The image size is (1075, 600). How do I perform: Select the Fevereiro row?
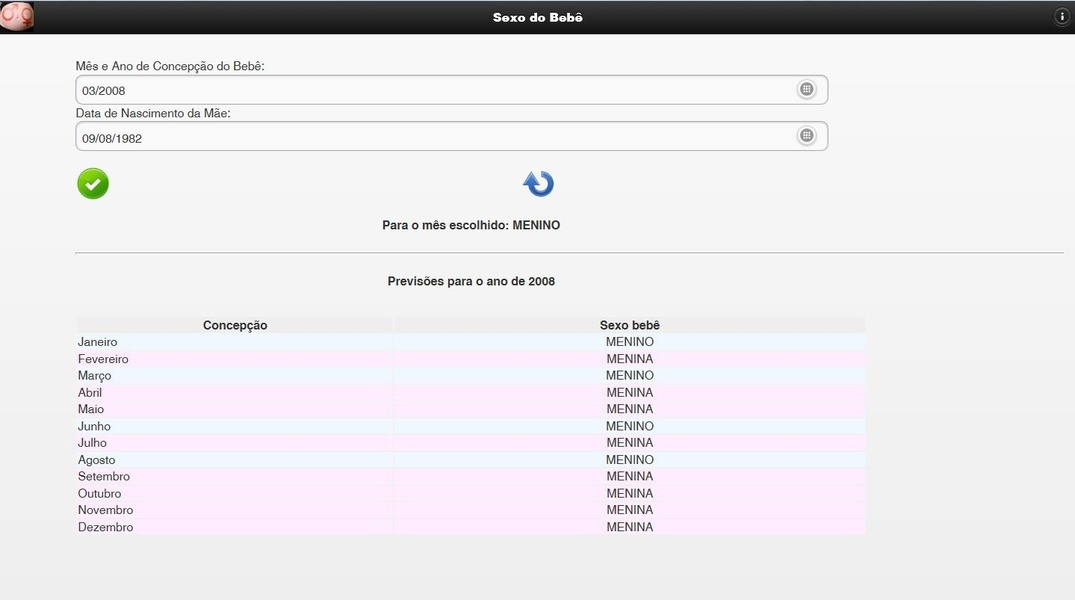pyautogui.click(x=470, y=359)
